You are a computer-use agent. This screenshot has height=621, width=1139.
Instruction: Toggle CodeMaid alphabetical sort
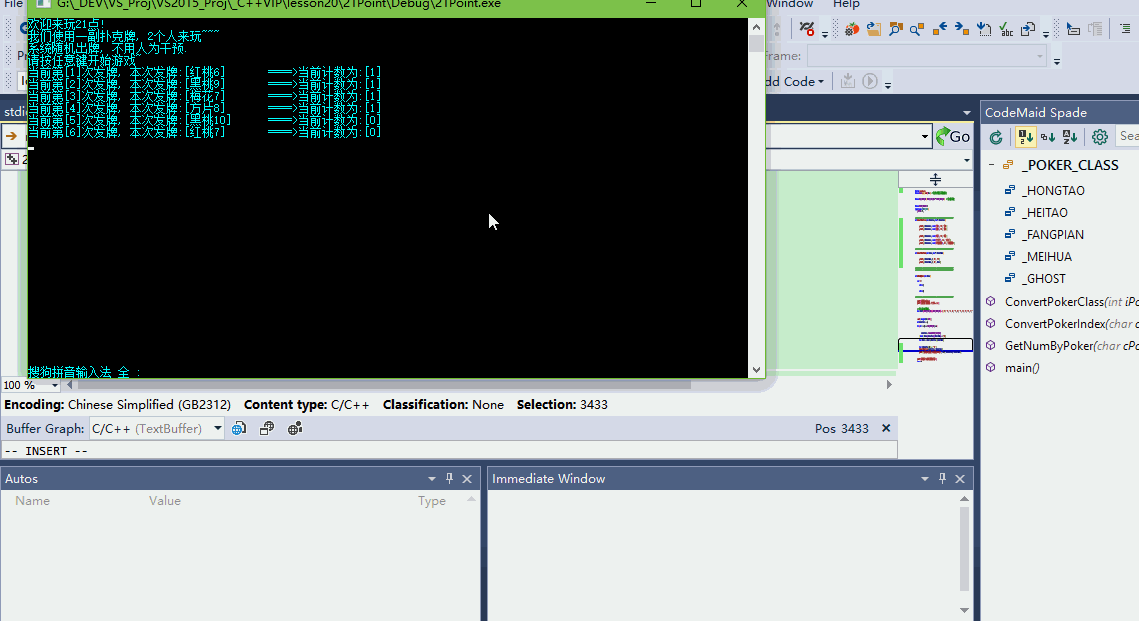tap(1070, 137)
